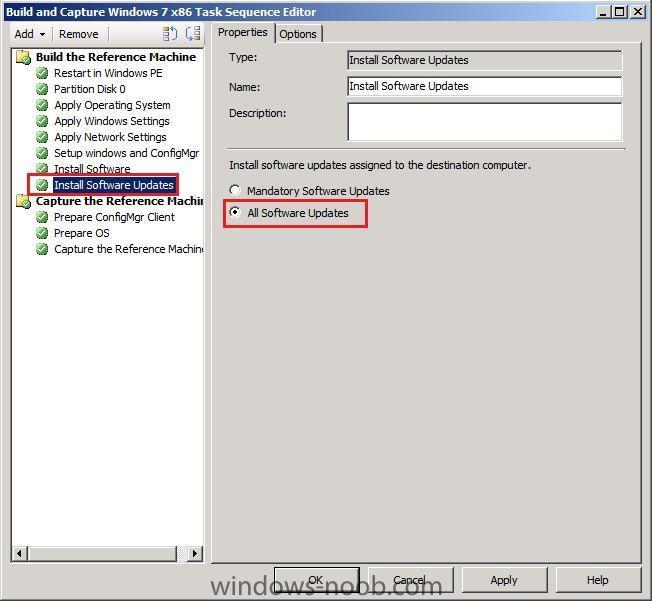Click the Apply button
The height and width of the screenshot is (601, 652).
[504, 580]
